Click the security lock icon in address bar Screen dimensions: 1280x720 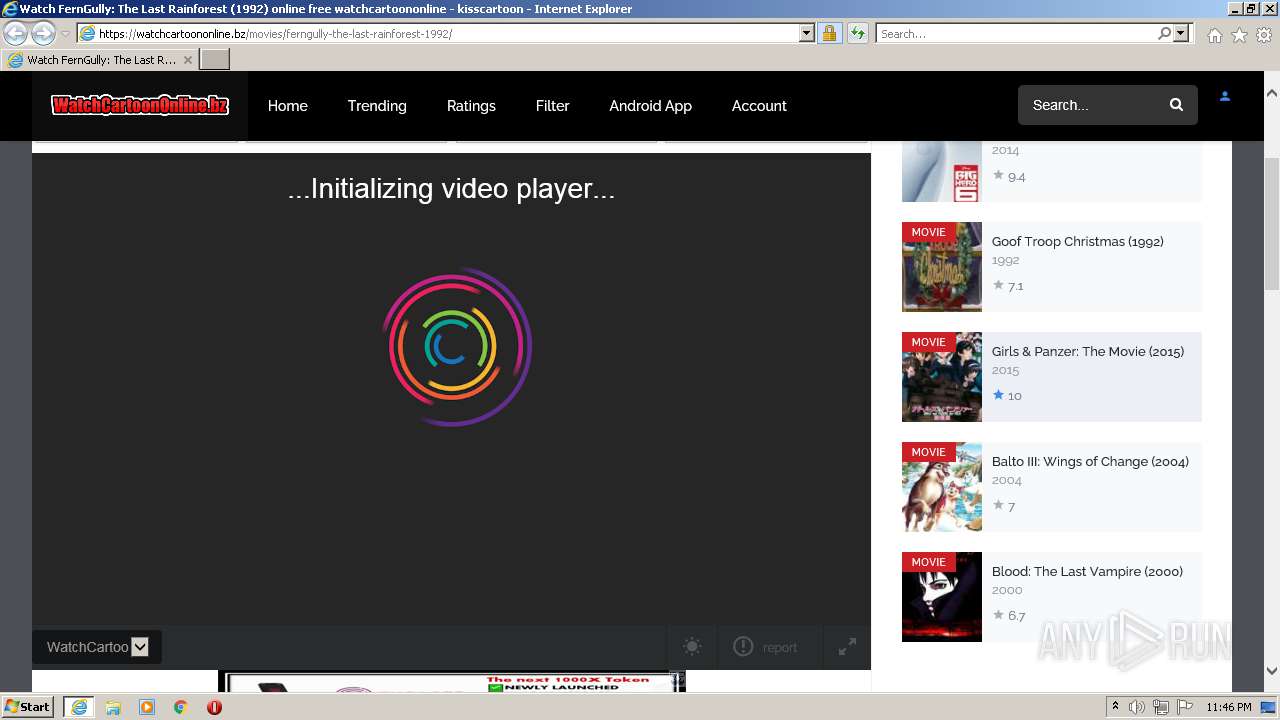click(x=829, y=33)
